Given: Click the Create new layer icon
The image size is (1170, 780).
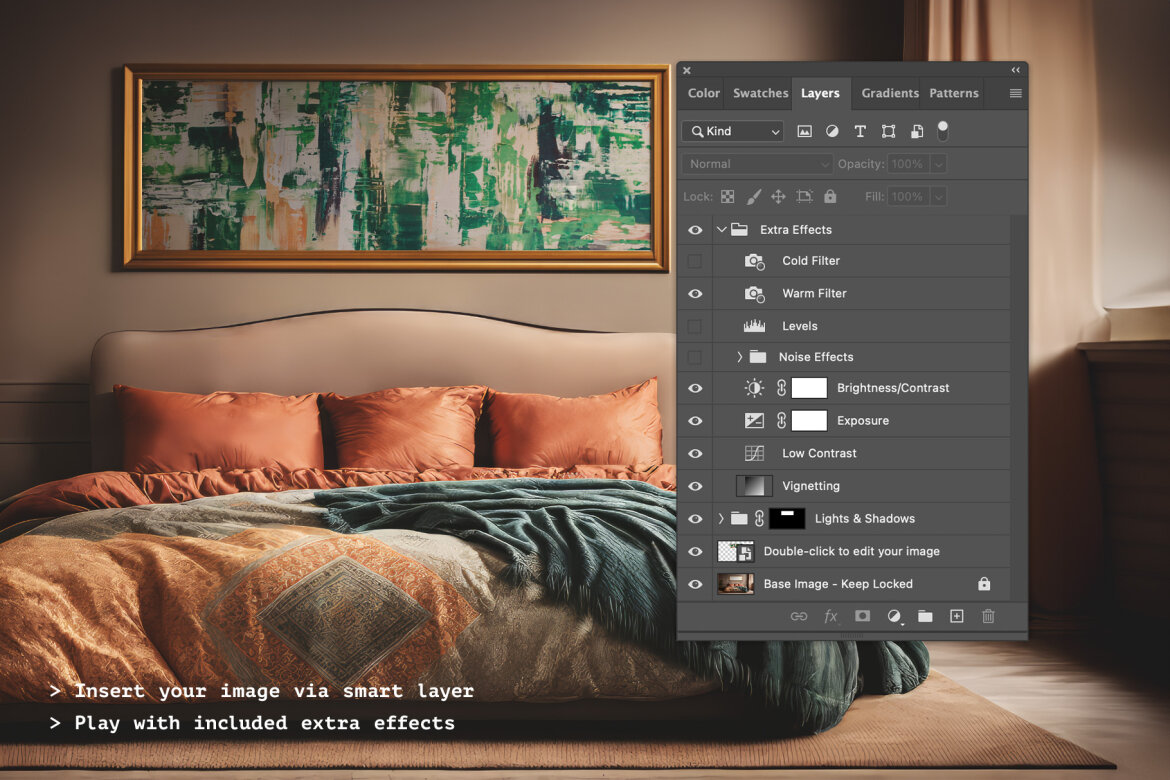Looking at the screenshot, I should tap(956, 616).
